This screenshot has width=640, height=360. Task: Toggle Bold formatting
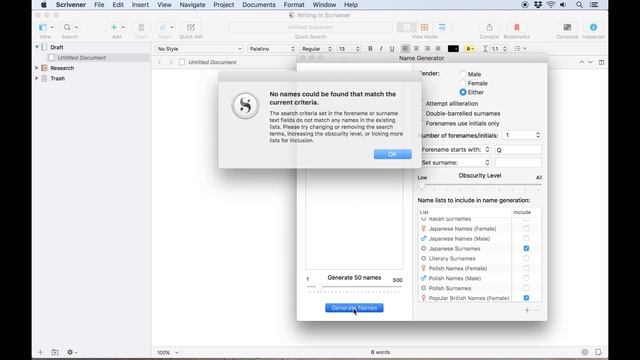click(370, 49)
